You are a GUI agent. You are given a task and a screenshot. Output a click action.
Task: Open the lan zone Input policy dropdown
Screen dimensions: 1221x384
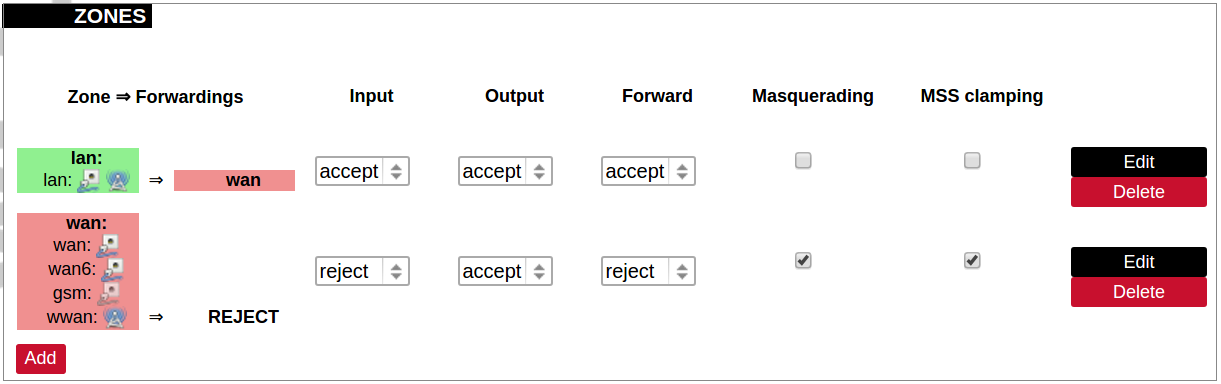362,171
